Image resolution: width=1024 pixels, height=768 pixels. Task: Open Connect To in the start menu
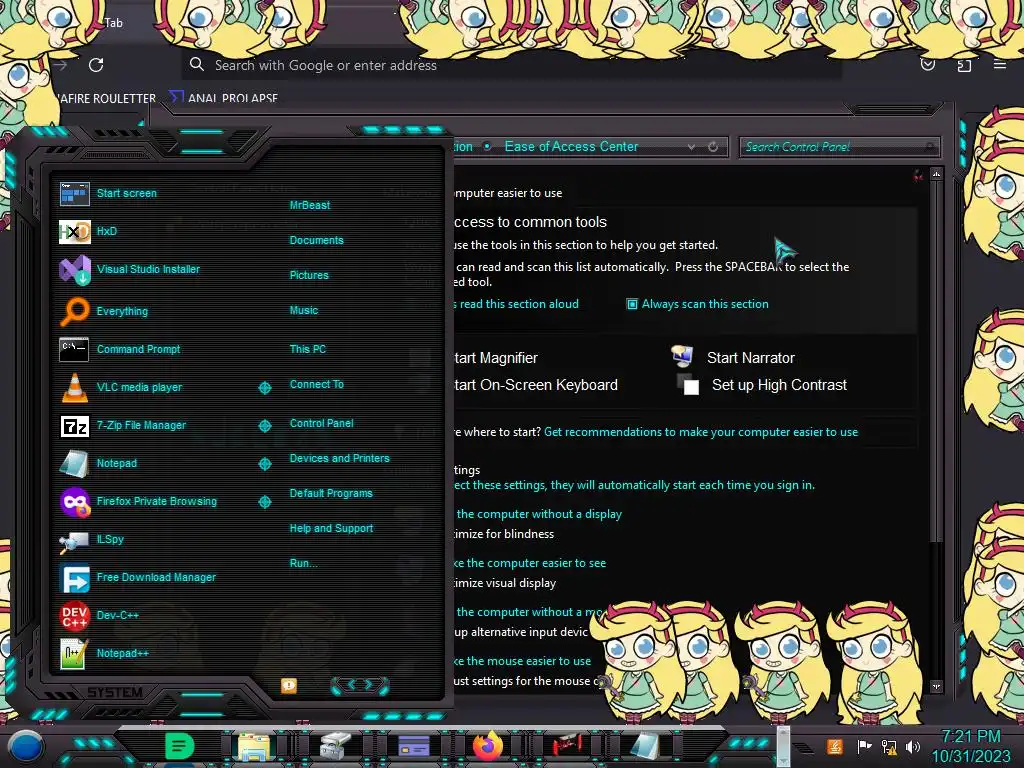pyautogui.click(x=316, y=385)
